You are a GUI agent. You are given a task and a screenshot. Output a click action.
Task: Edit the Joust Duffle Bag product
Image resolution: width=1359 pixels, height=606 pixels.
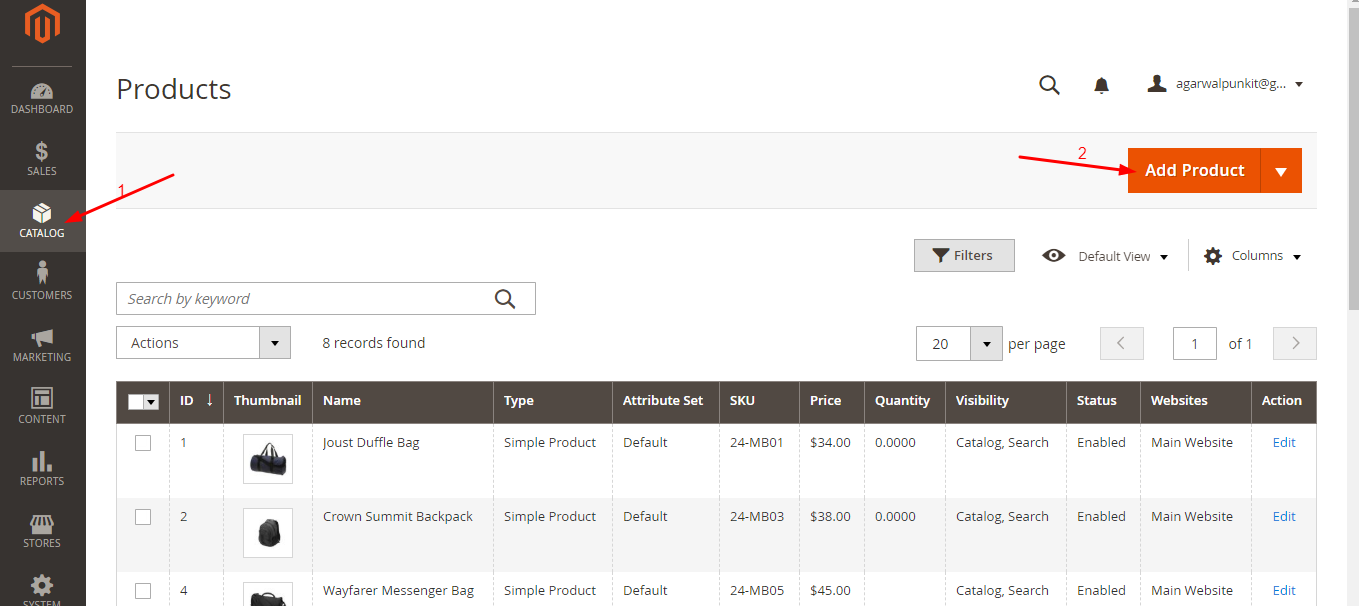[1284, 443]
